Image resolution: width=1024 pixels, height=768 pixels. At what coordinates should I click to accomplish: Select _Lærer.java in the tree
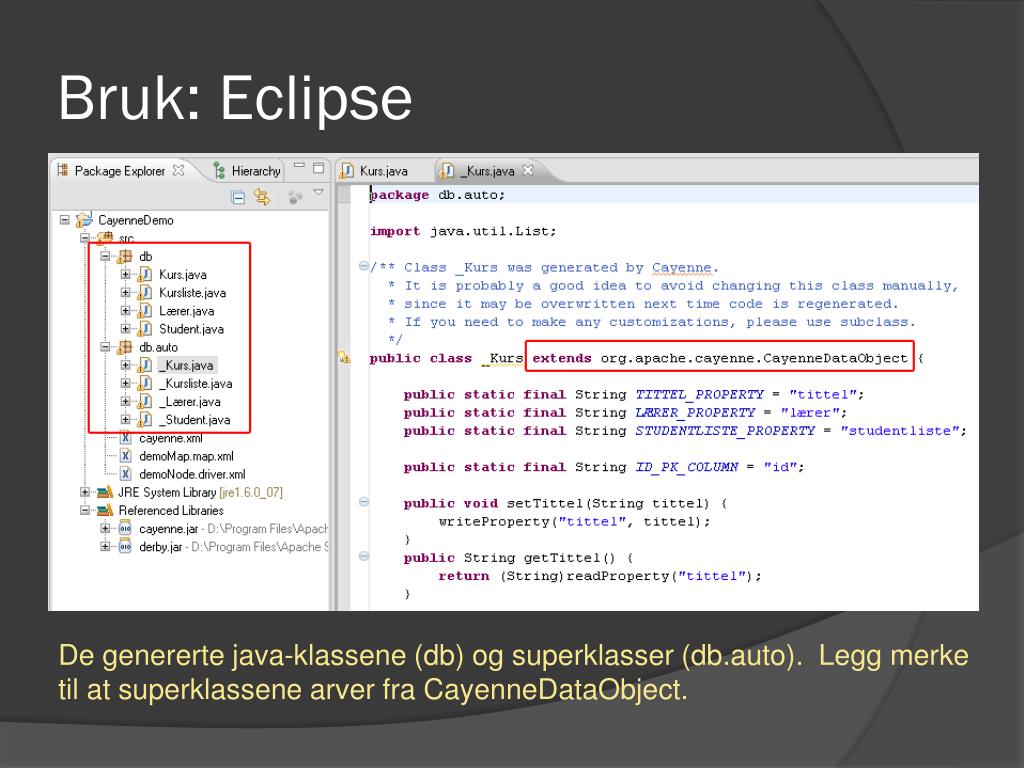click(189, 402)
